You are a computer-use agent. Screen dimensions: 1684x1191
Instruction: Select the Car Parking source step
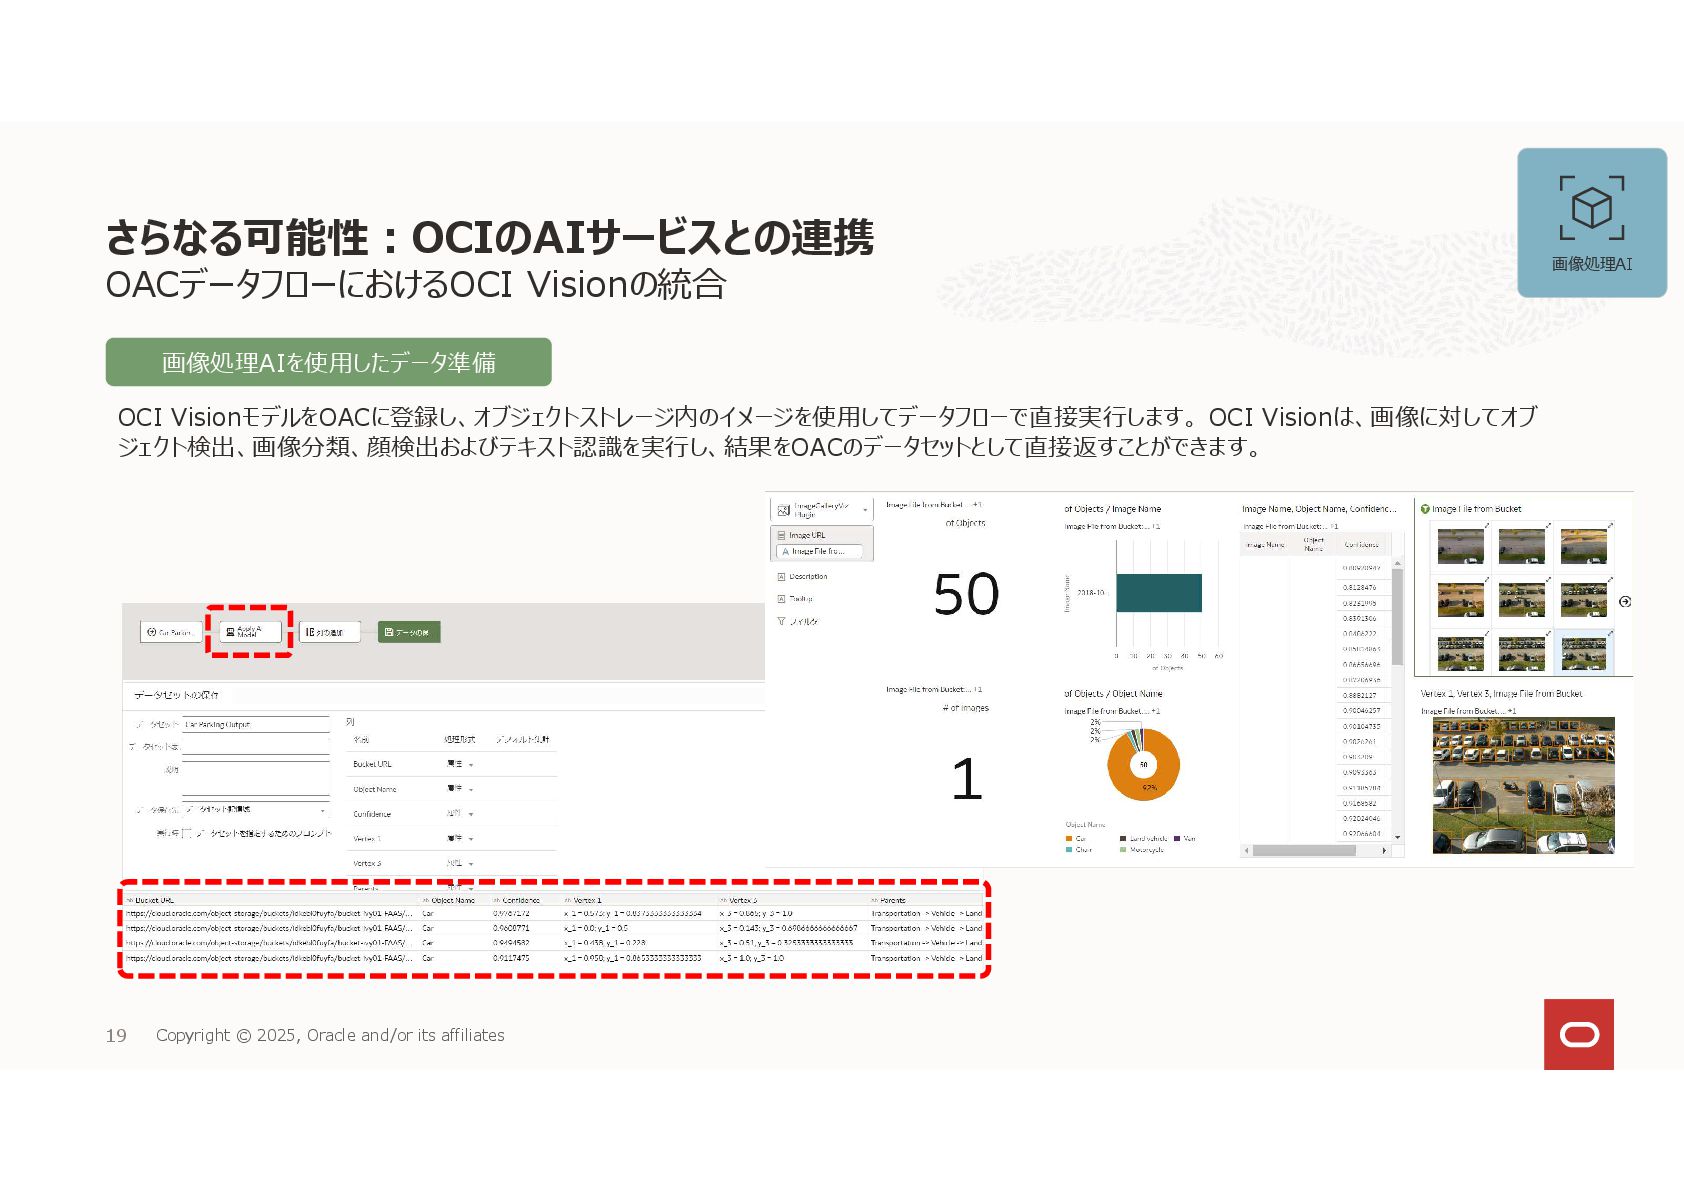pos(171,632)
